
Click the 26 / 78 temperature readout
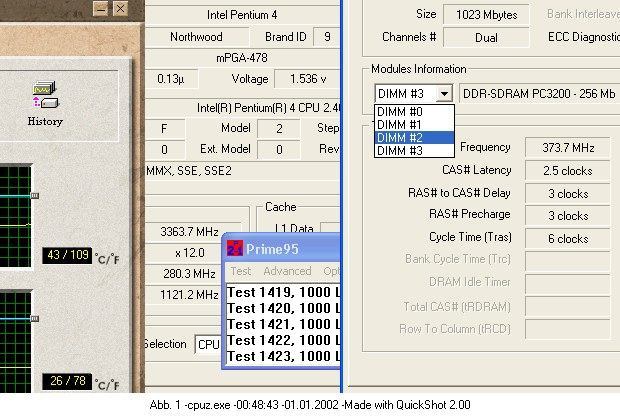(67, 381)
